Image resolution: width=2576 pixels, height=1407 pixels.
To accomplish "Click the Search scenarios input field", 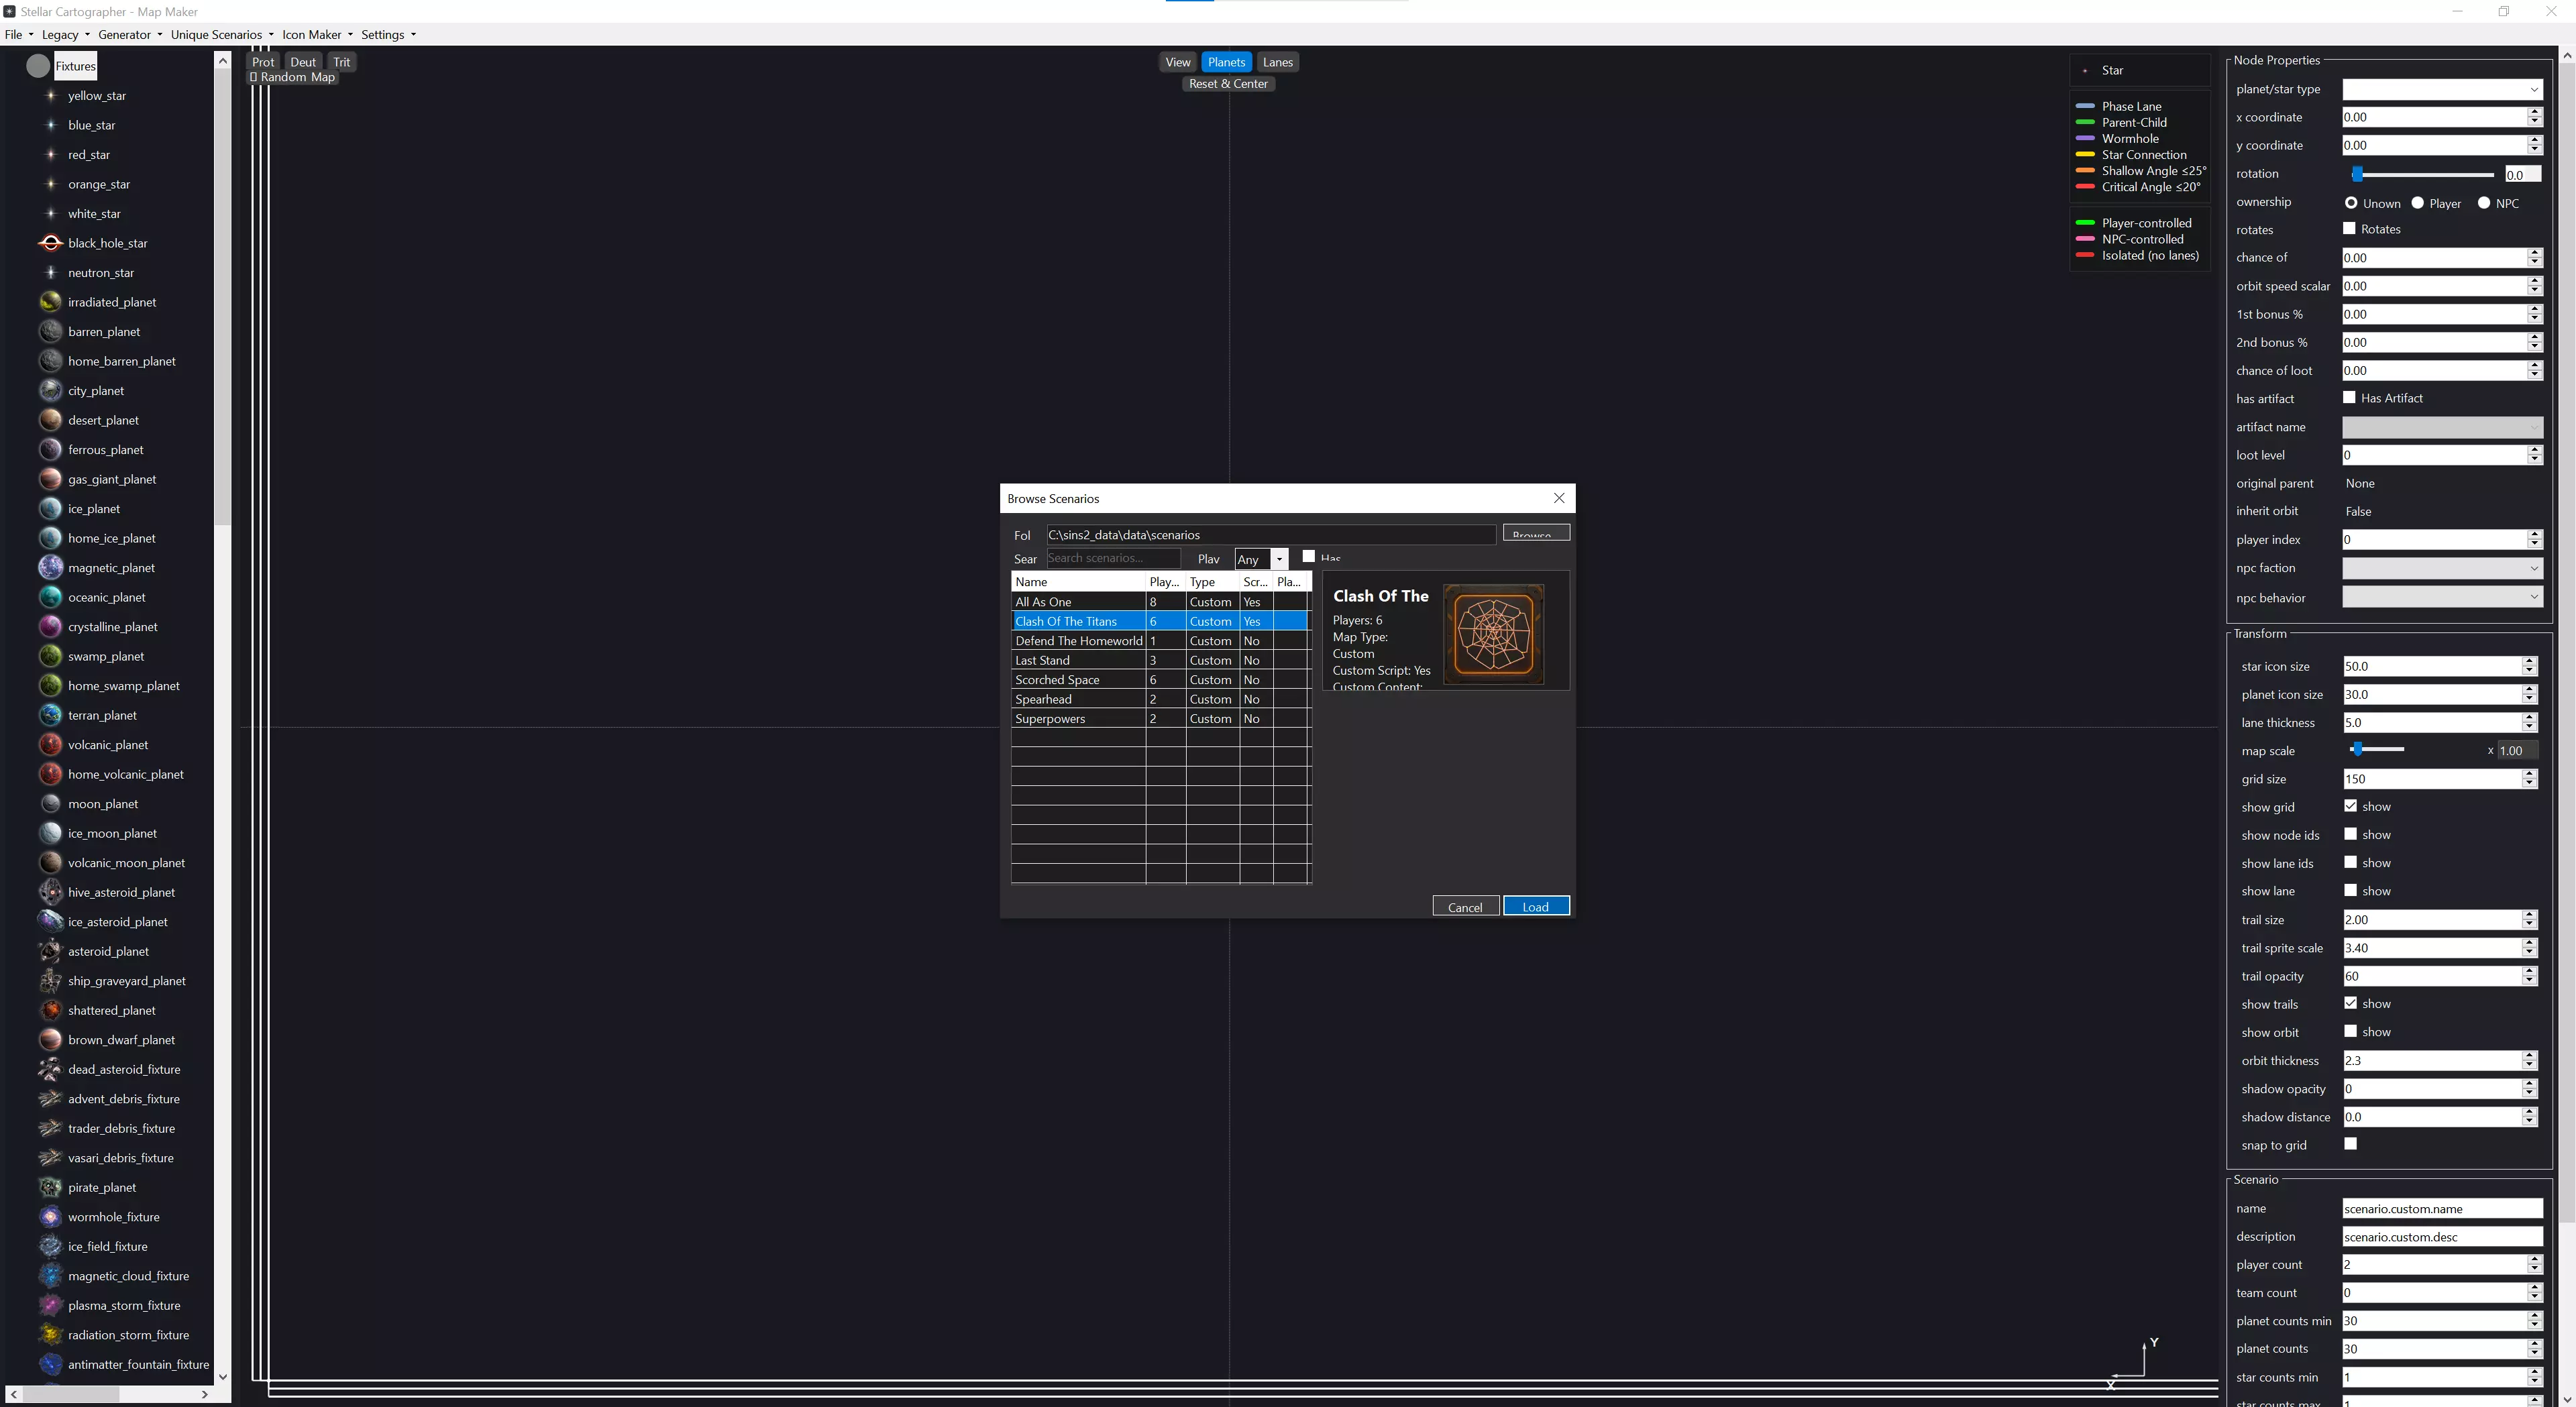I will coord(1112,558).
